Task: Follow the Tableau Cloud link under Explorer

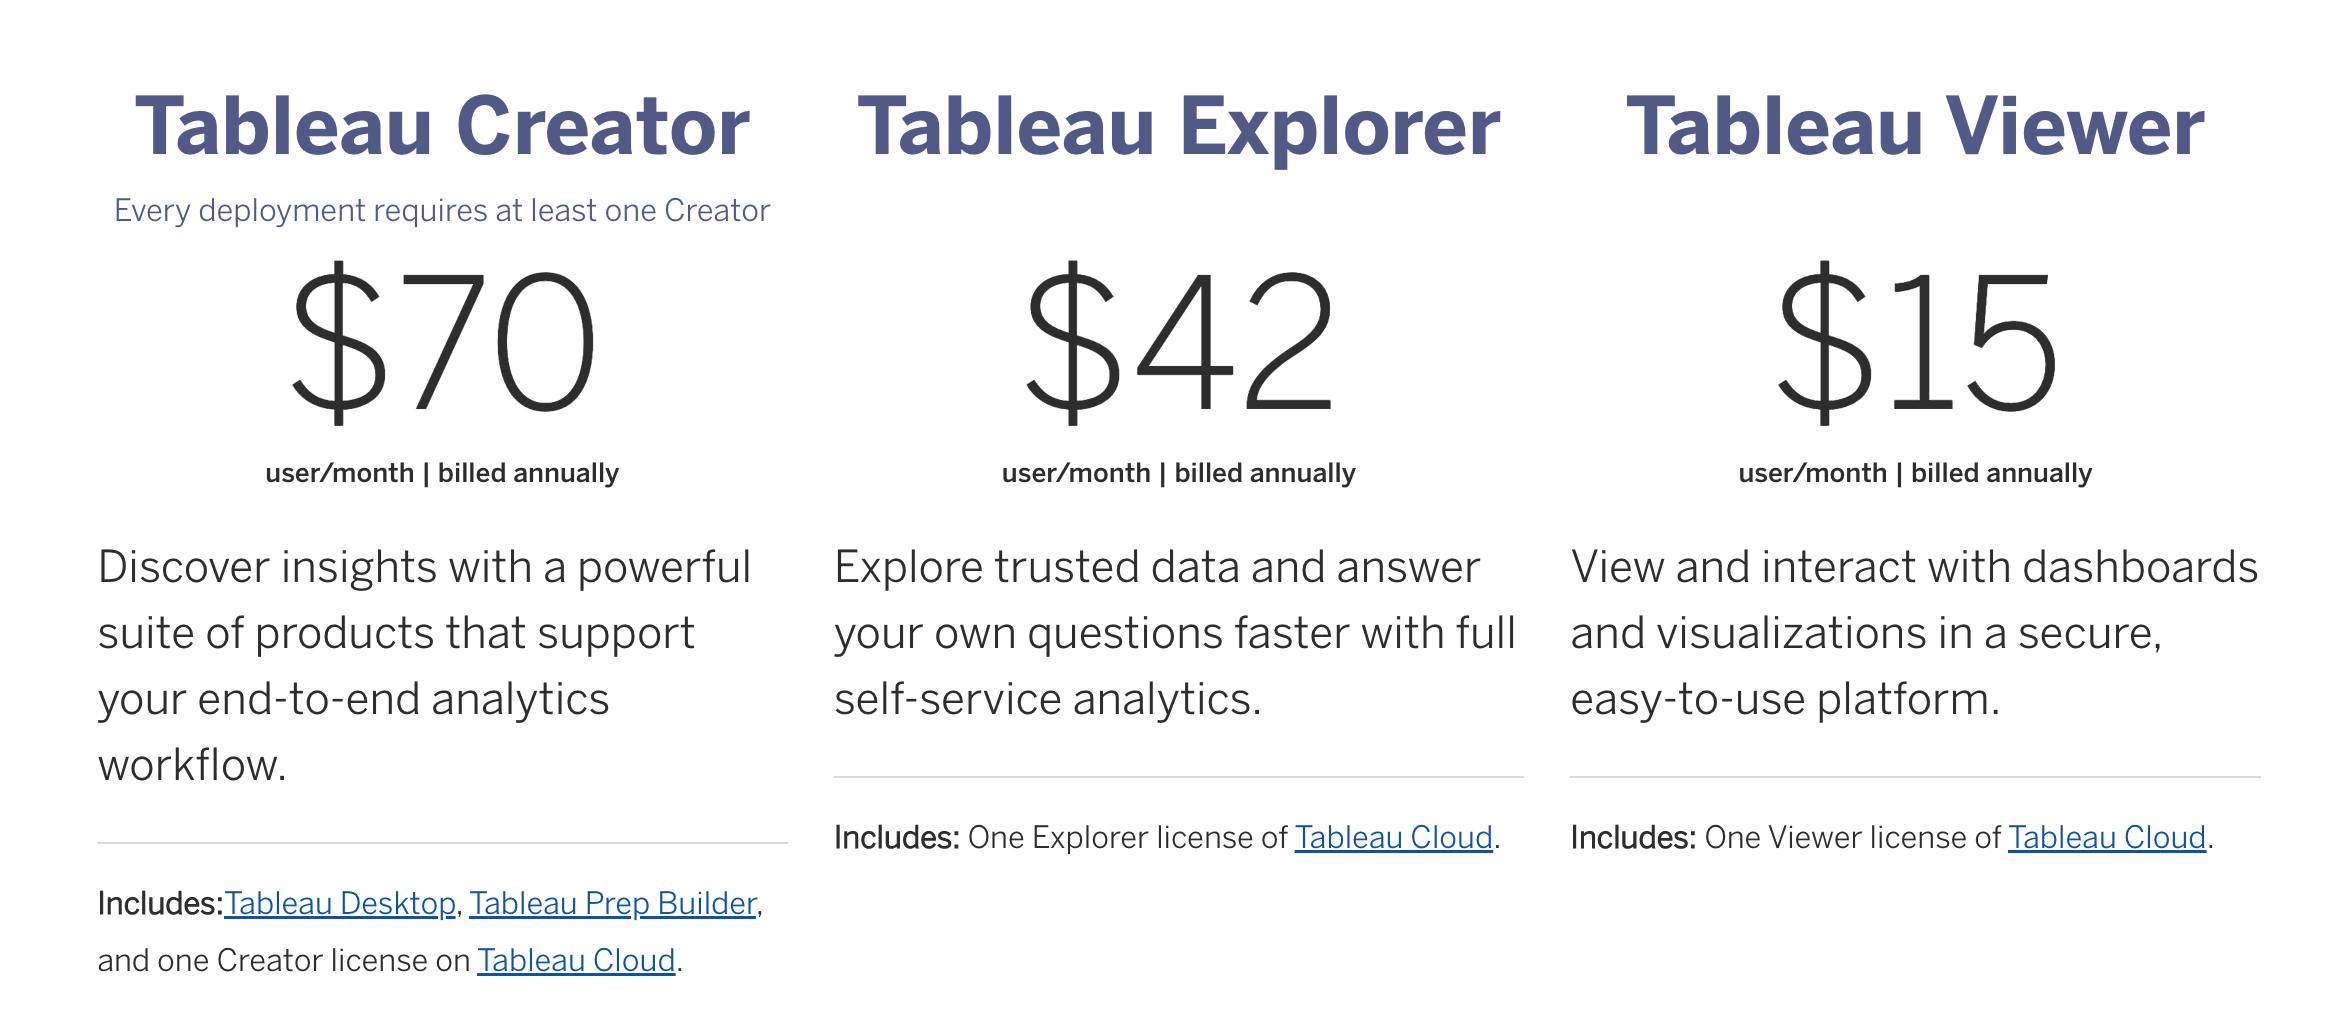Action: 1393,837
